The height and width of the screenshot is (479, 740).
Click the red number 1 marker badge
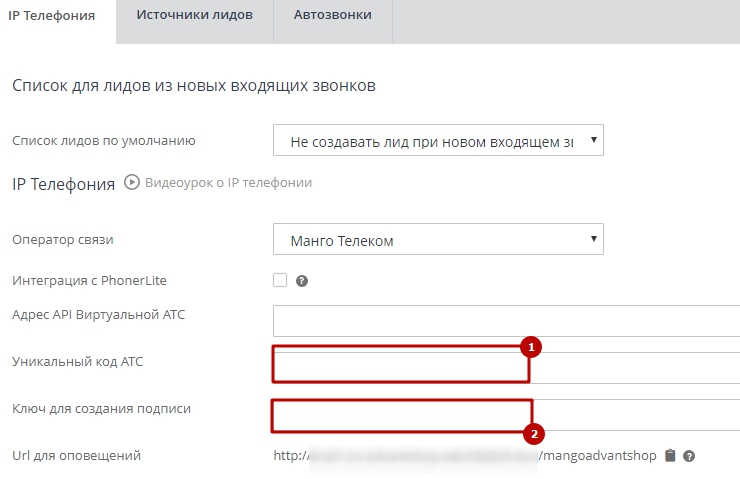(532, 347)
